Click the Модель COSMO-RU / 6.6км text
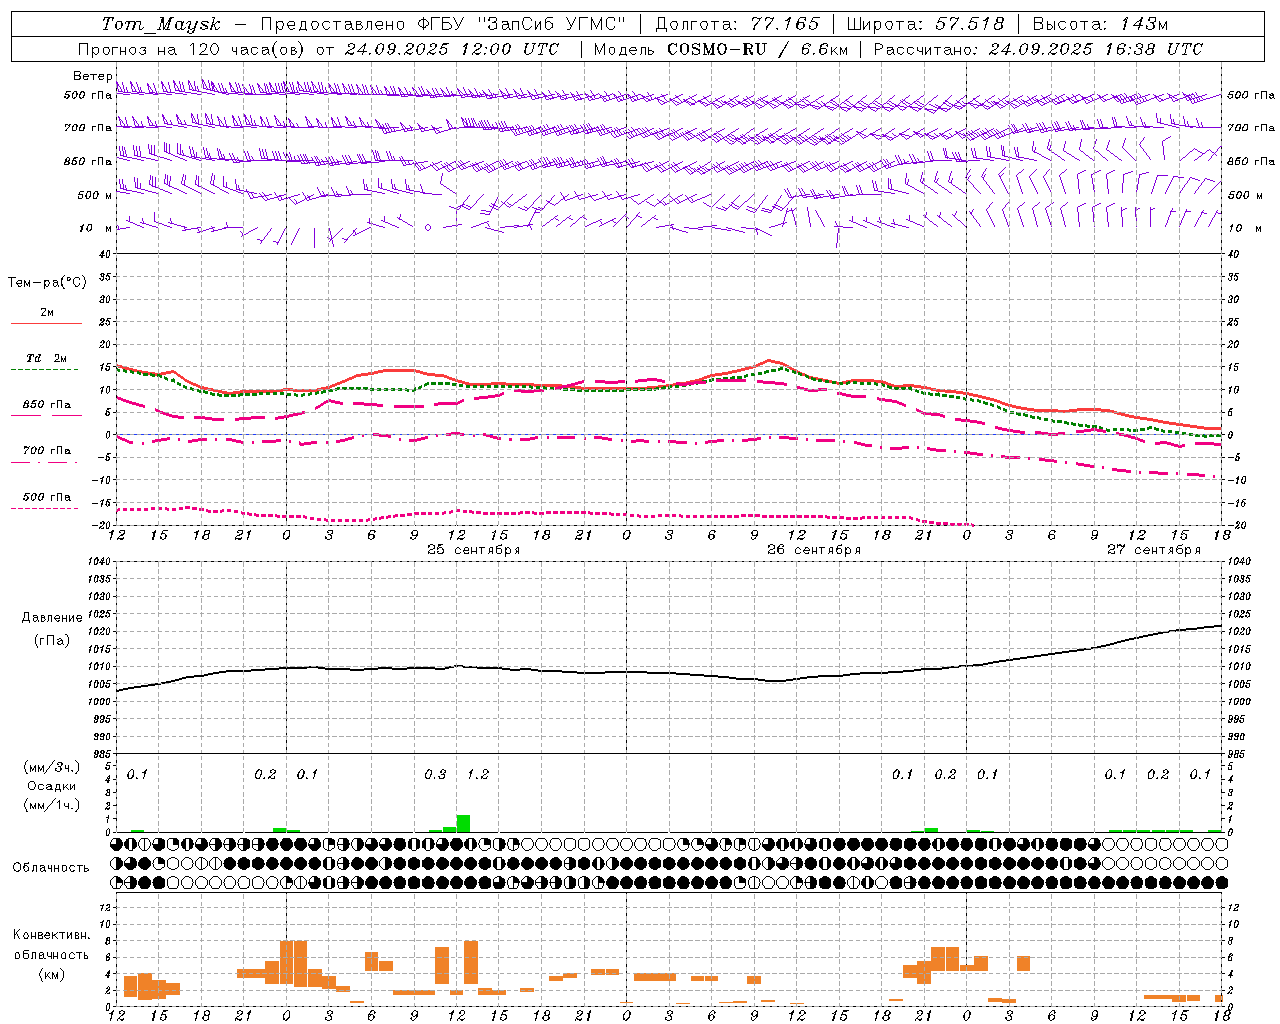1280x1024 pixels. tap(720, 49)
